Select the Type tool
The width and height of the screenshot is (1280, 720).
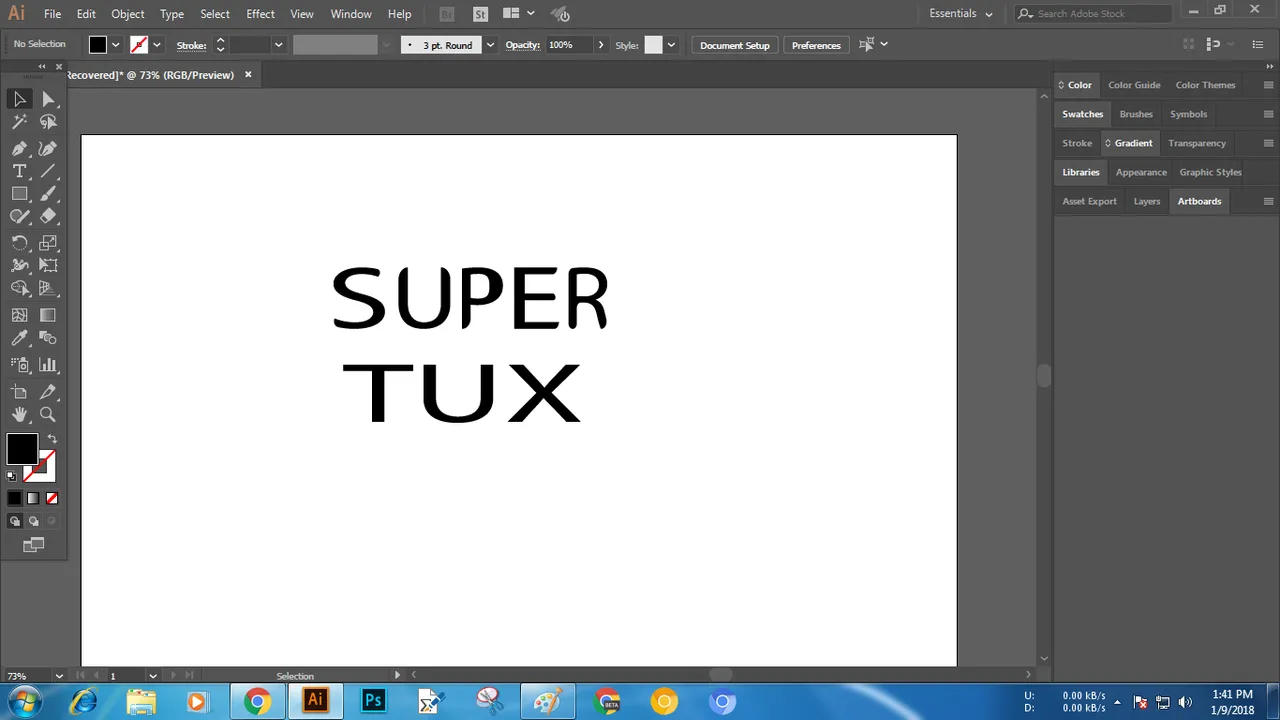tap(19, 171)
